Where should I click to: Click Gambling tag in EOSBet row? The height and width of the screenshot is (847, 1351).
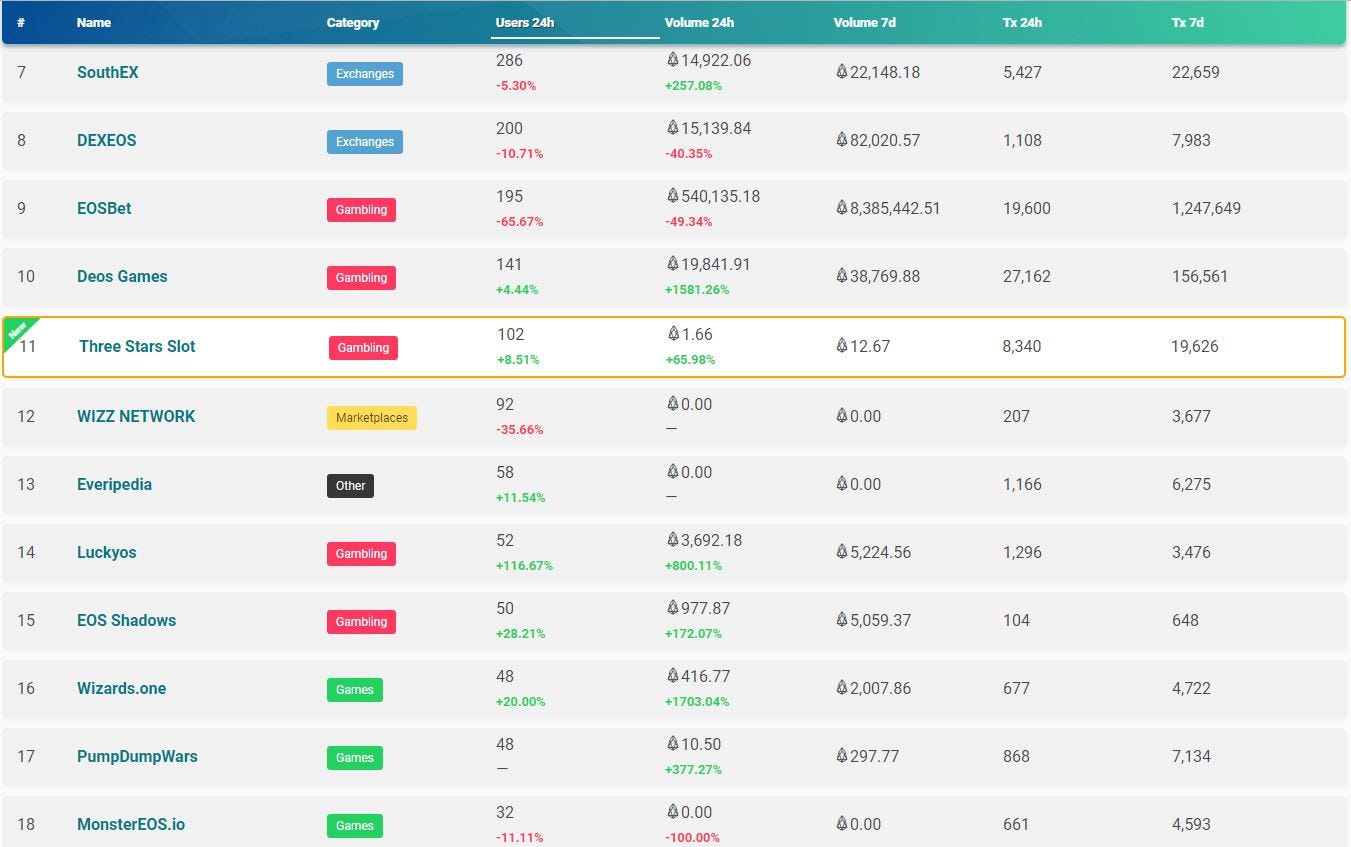point(361,210)
